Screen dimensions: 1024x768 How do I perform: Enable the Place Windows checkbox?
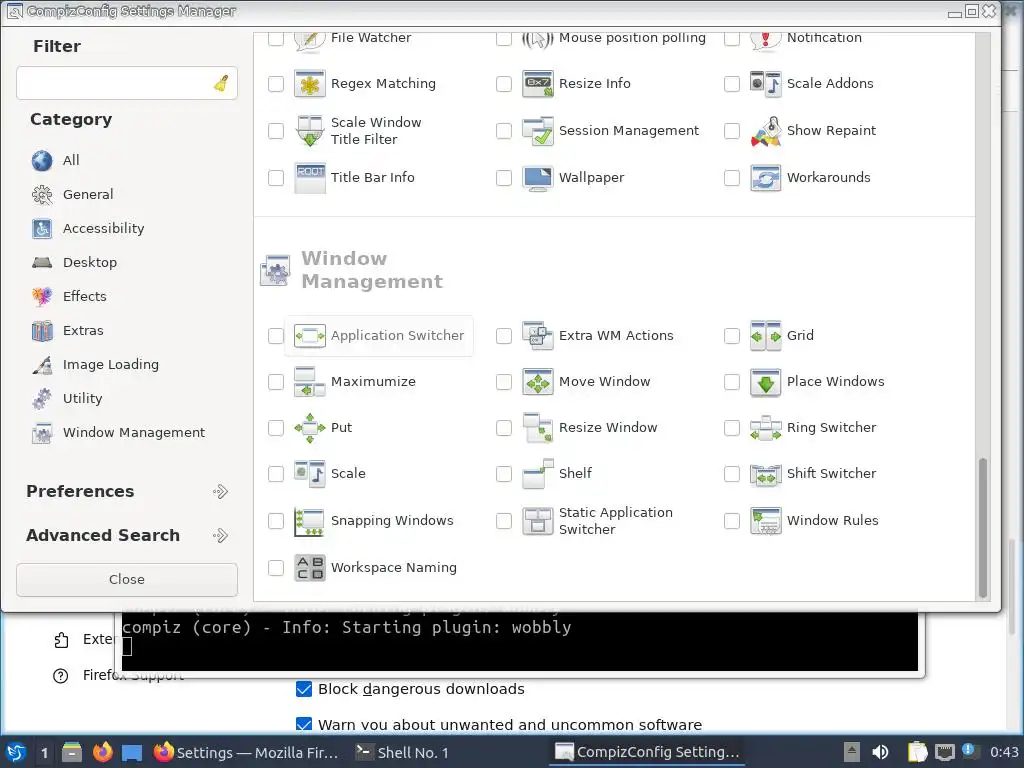[x=731, y=382]
